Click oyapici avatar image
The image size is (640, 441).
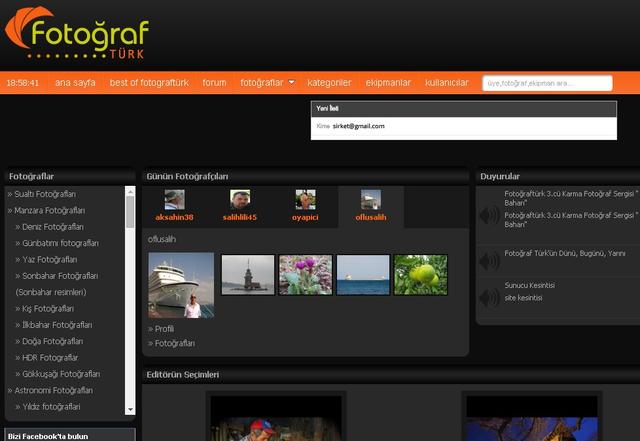click(305, 199)
